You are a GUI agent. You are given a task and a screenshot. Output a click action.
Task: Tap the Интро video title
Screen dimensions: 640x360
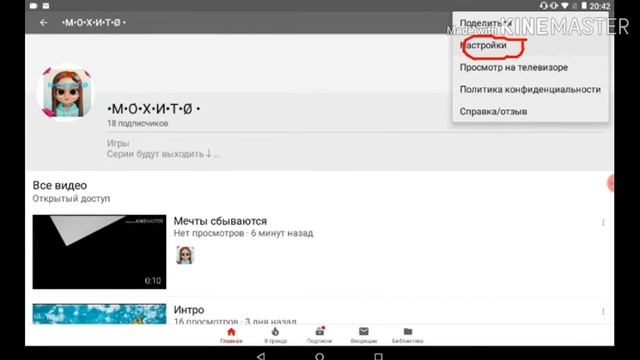189,310
